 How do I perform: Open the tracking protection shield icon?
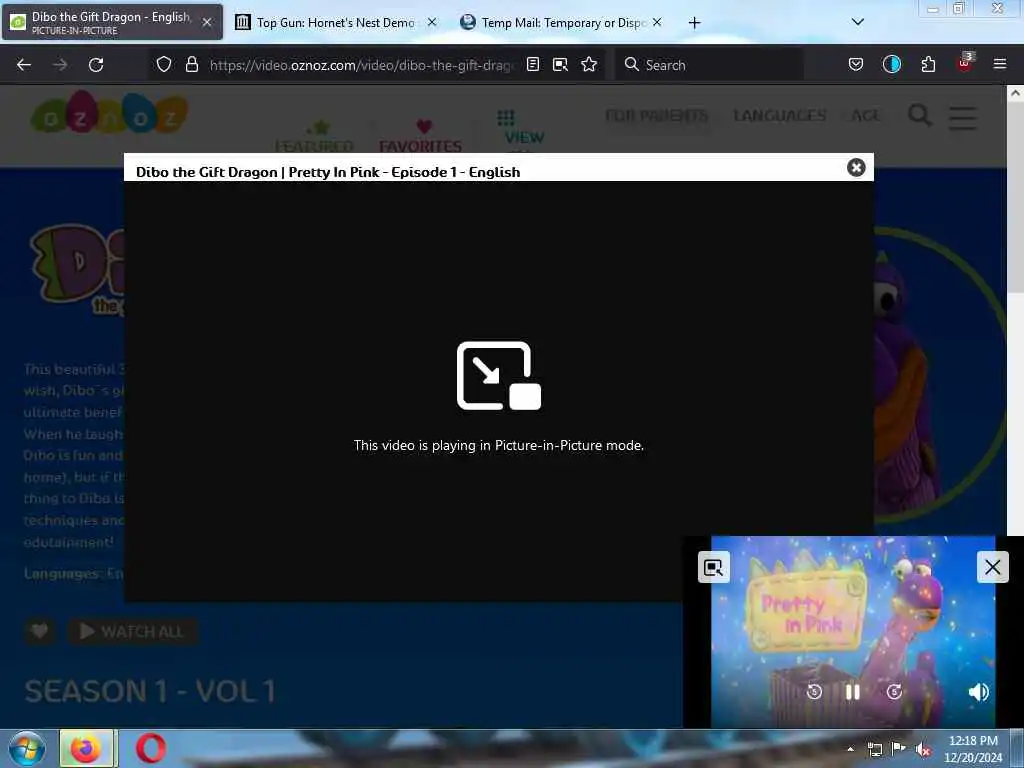(x=164, y=64)
